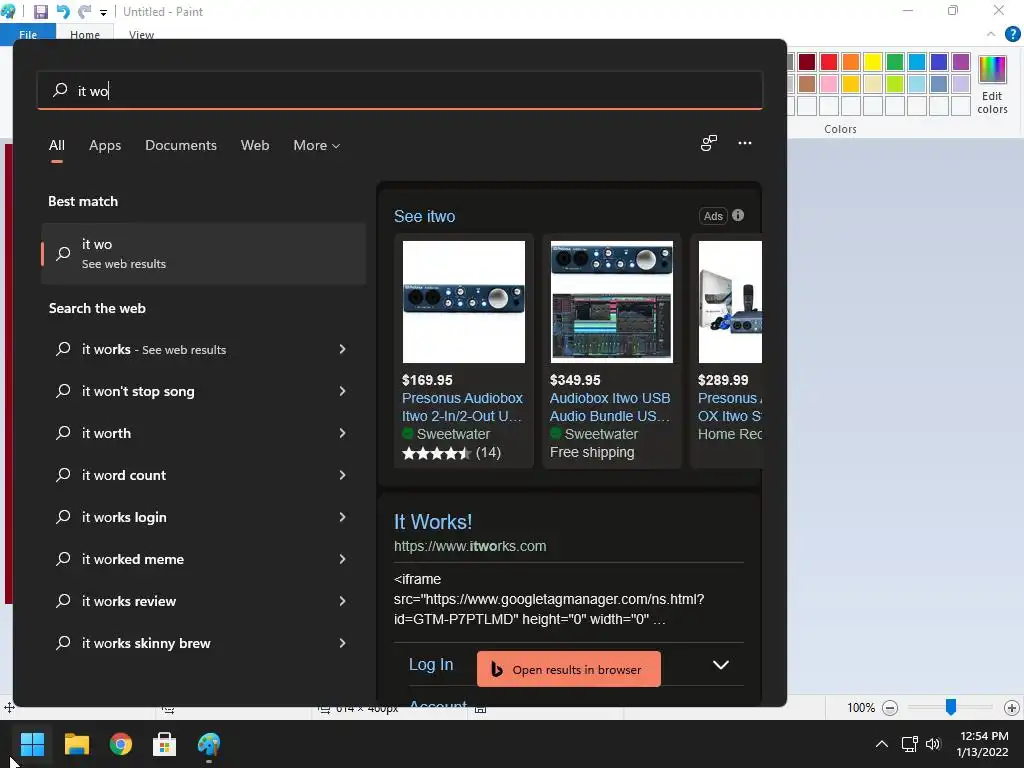Screen dimensions: 1024x768
Task: Click the cursor position icon in status bar
Action: pos(9,707)
